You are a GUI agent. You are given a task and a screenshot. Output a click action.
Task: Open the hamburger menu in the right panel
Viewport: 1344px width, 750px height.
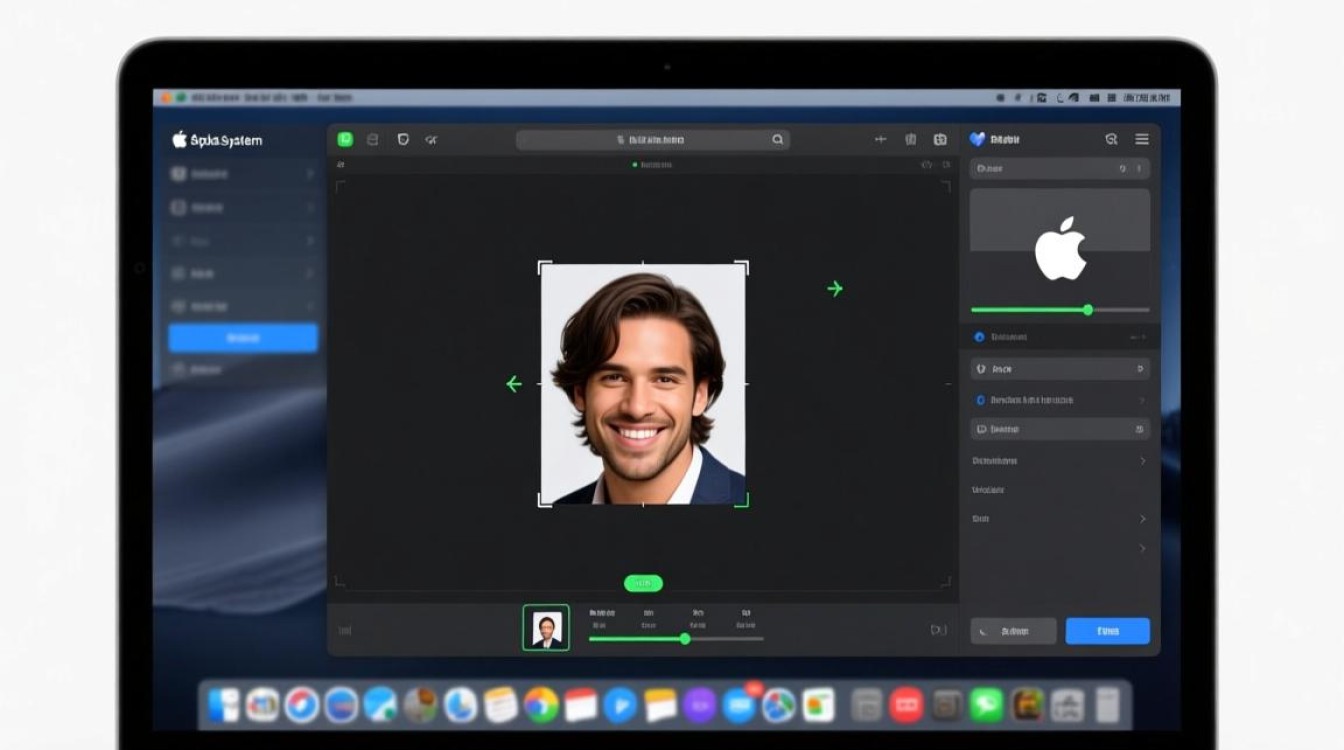(1142, 140)
